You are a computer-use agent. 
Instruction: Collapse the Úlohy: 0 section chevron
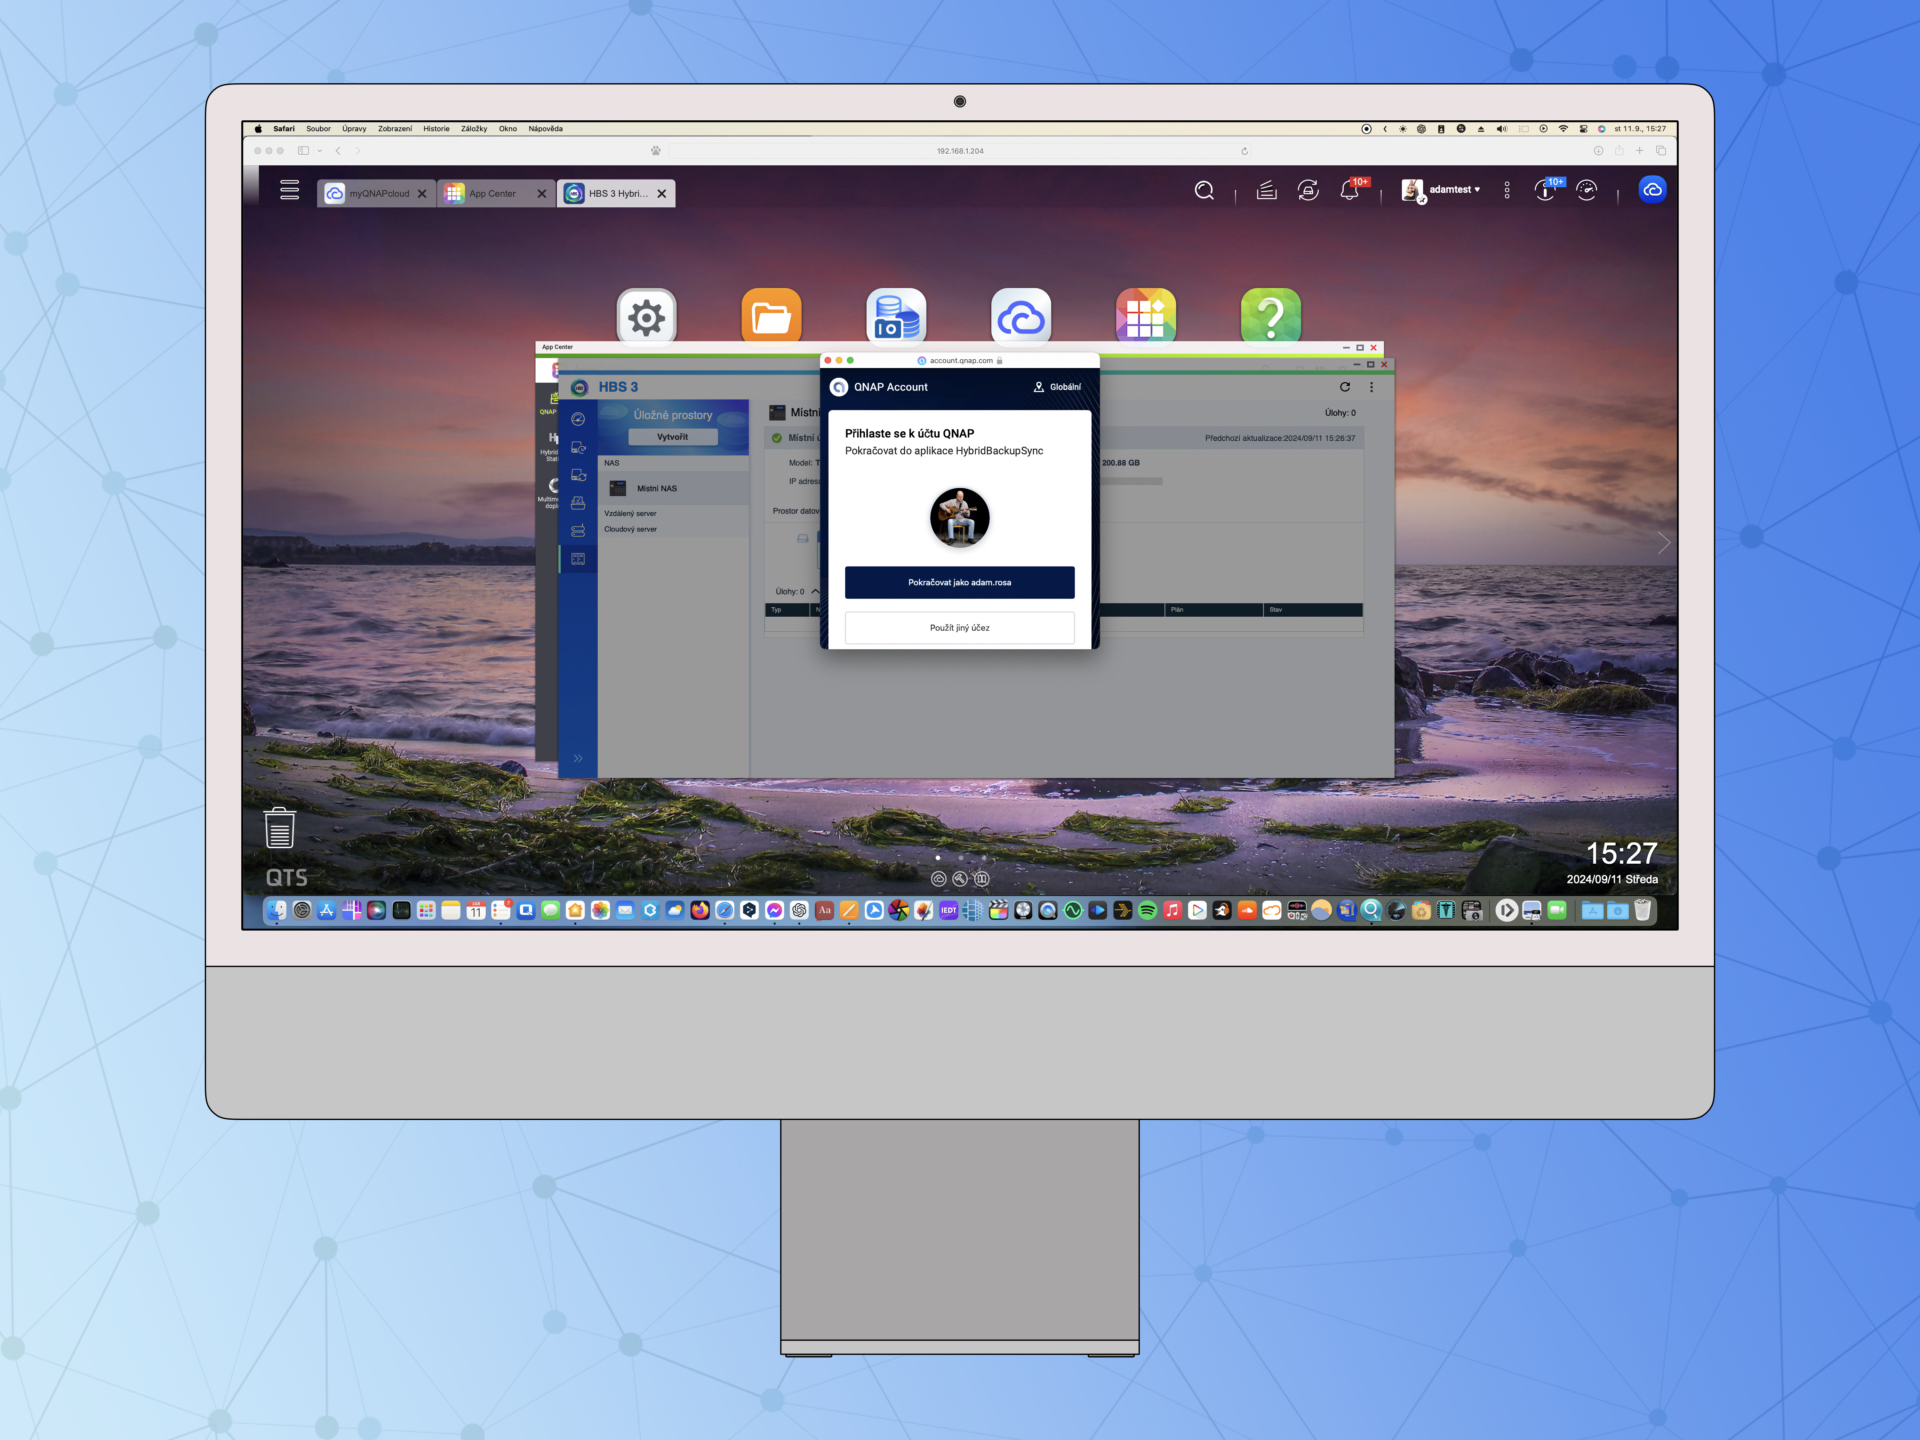coord(815,591)
